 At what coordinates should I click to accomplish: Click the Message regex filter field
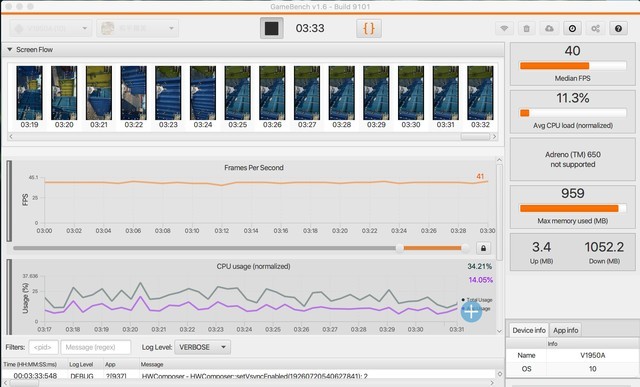(96, 347)
